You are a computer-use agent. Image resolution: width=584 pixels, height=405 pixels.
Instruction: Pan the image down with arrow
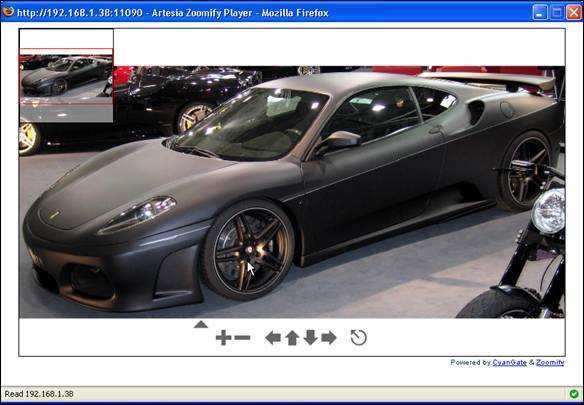(x=310, y=338)
